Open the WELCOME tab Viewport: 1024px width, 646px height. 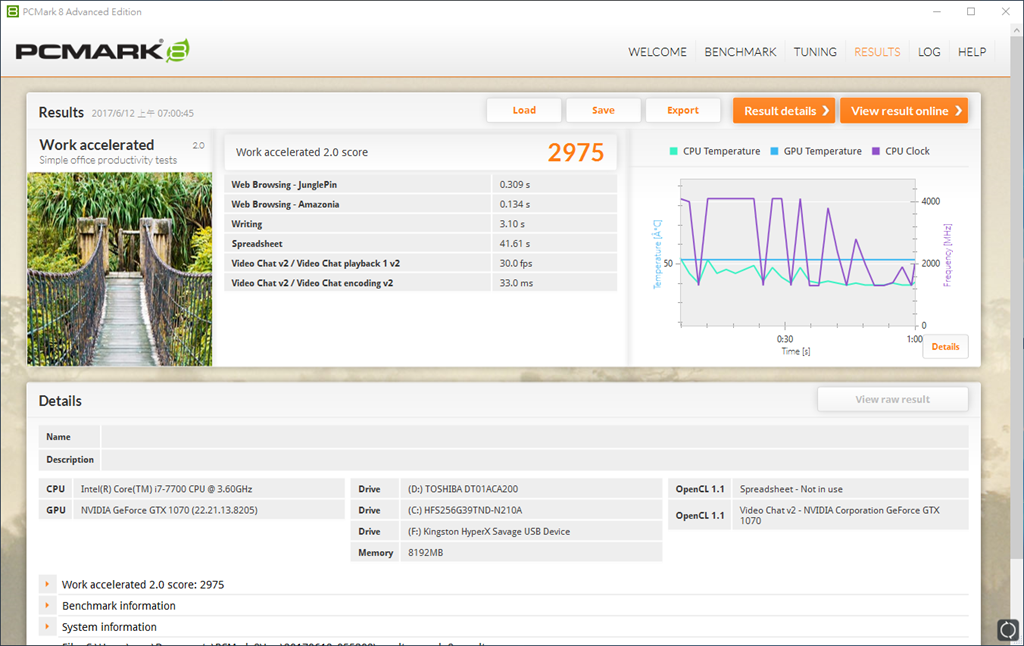pyautogui.click(x=657, y=52)
